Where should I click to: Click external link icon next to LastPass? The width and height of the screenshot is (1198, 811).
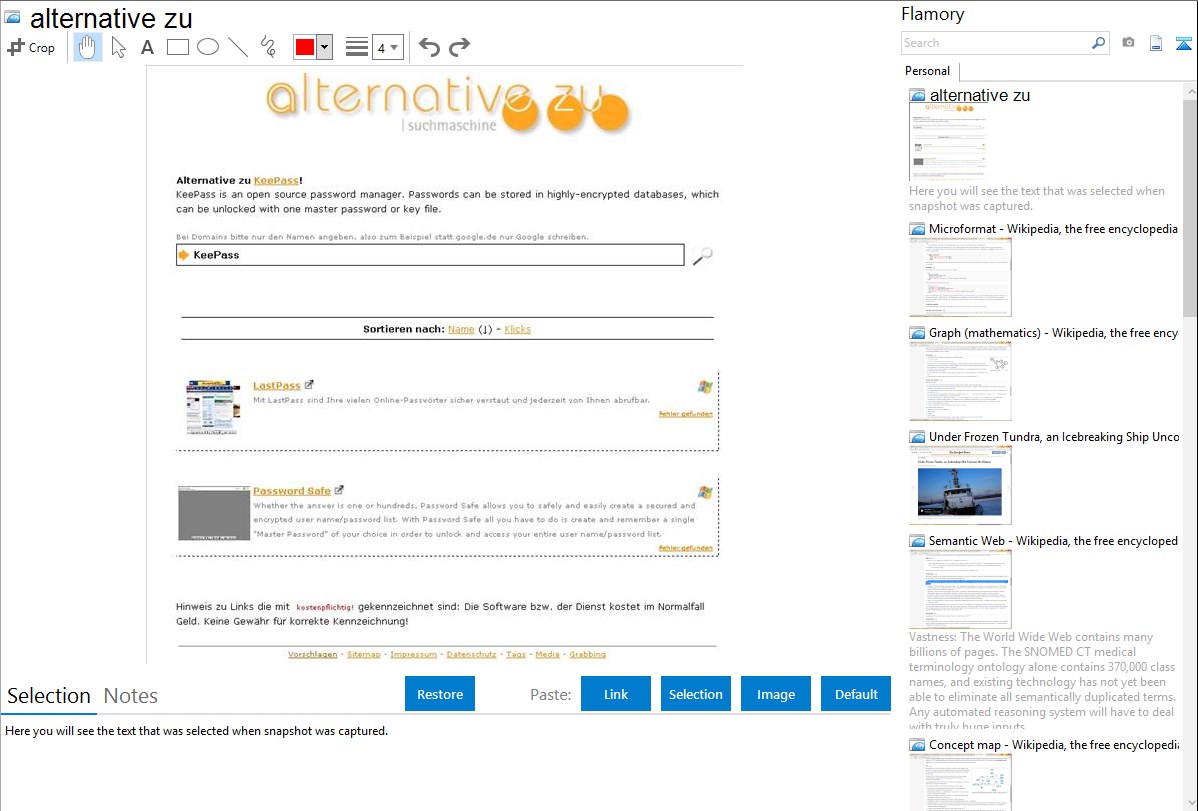click(x=309, y=384)
